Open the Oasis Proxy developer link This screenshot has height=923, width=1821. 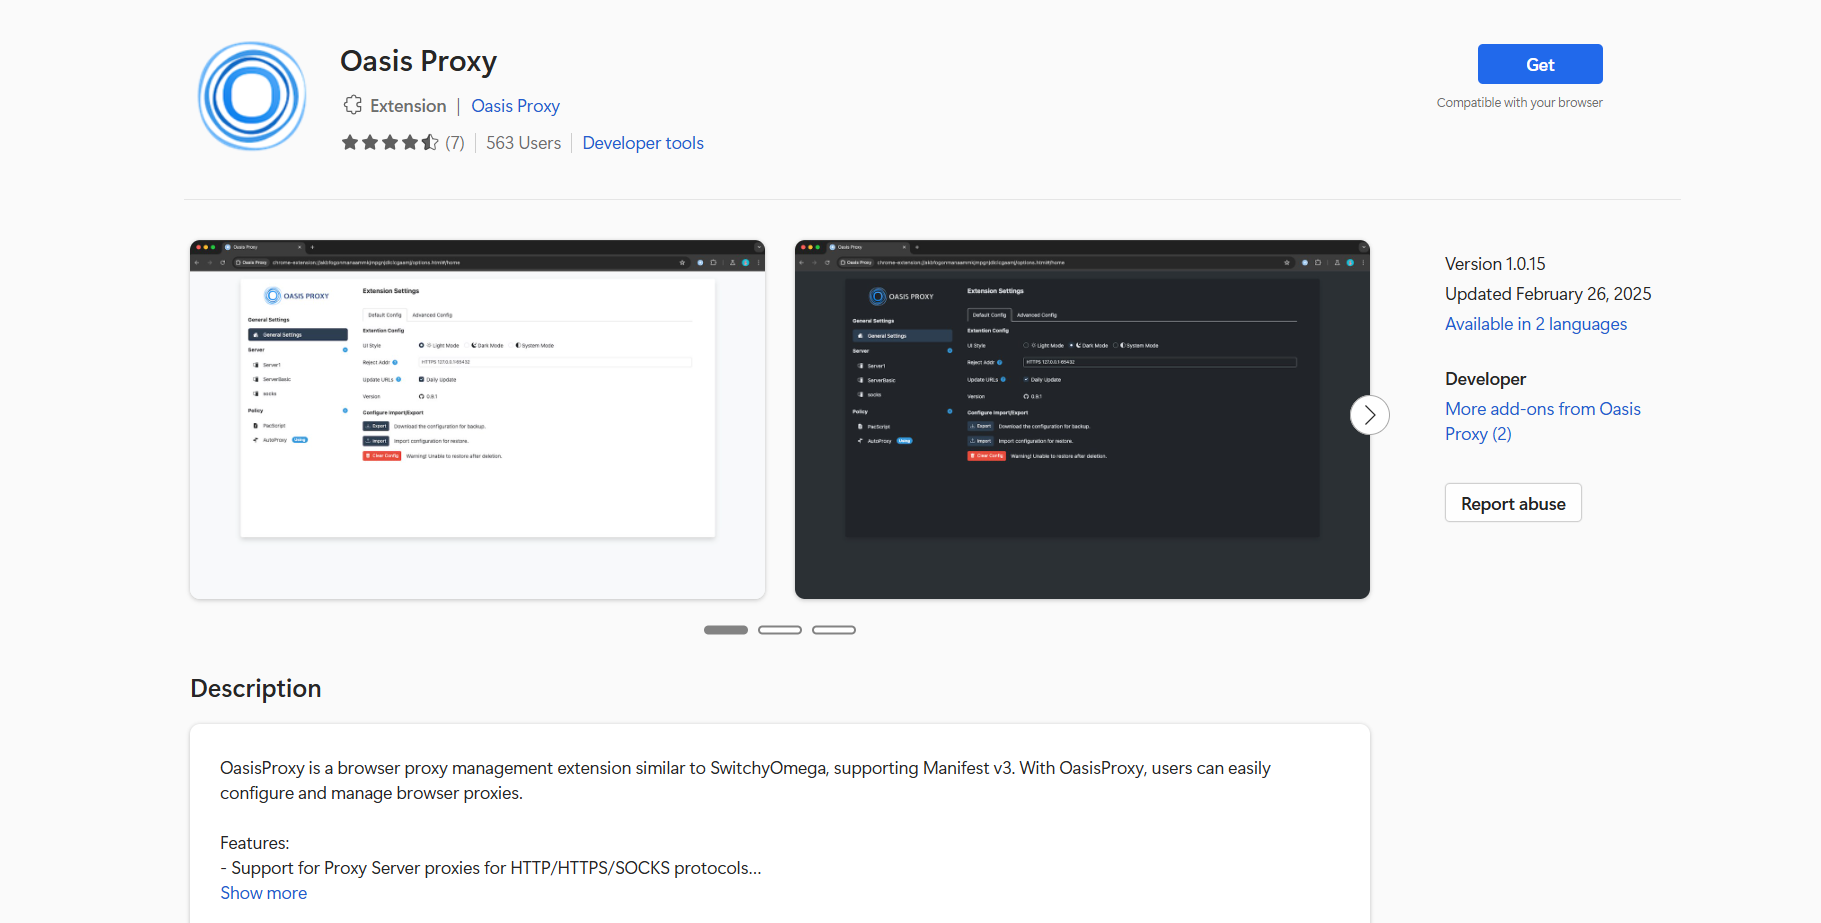tap(515, 106)
